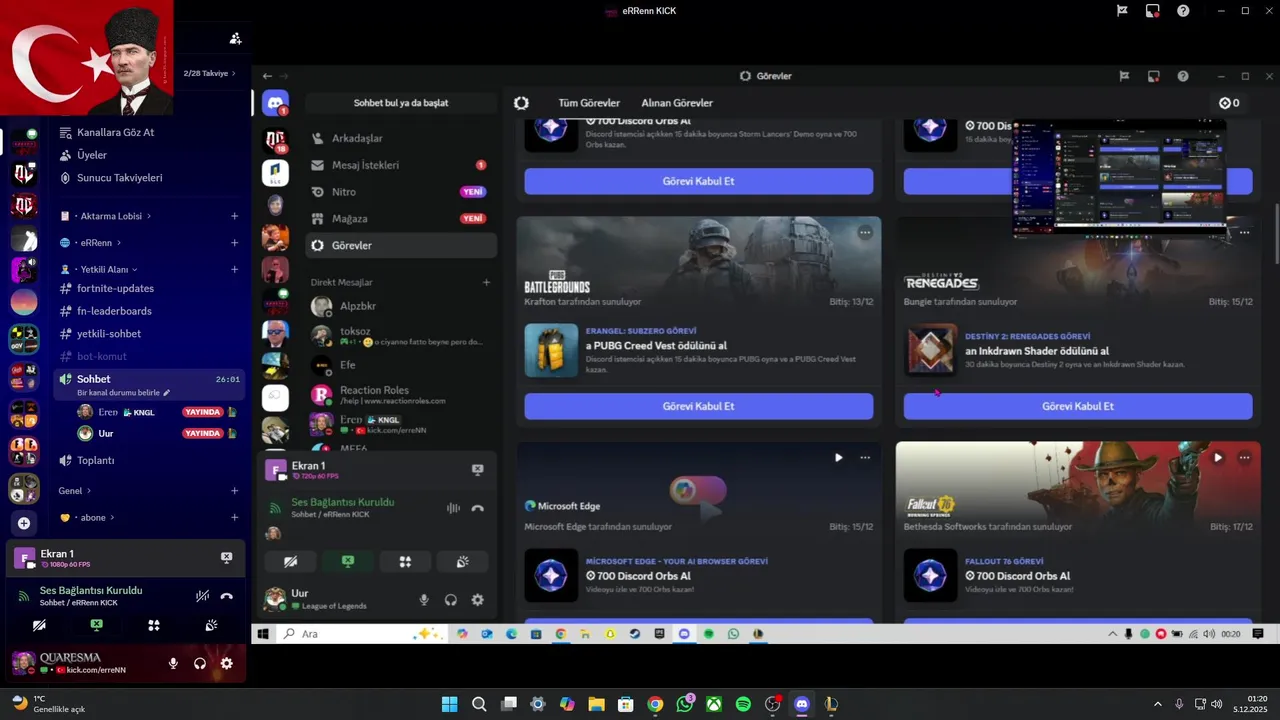Image resolution: width=1280 pixels, height=720 pixels.
Task: Open help icon in streamed Görevler title bar
Action: point(1183,76)
